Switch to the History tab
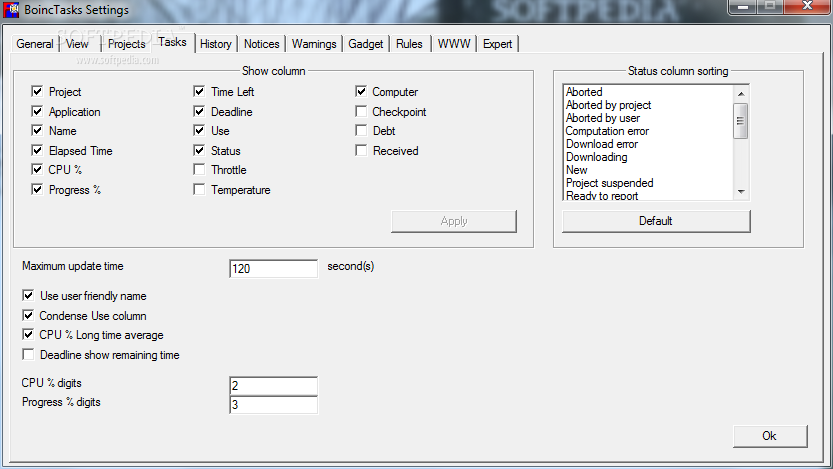Screen dimensions: 833x469 [x=216, y=44]
